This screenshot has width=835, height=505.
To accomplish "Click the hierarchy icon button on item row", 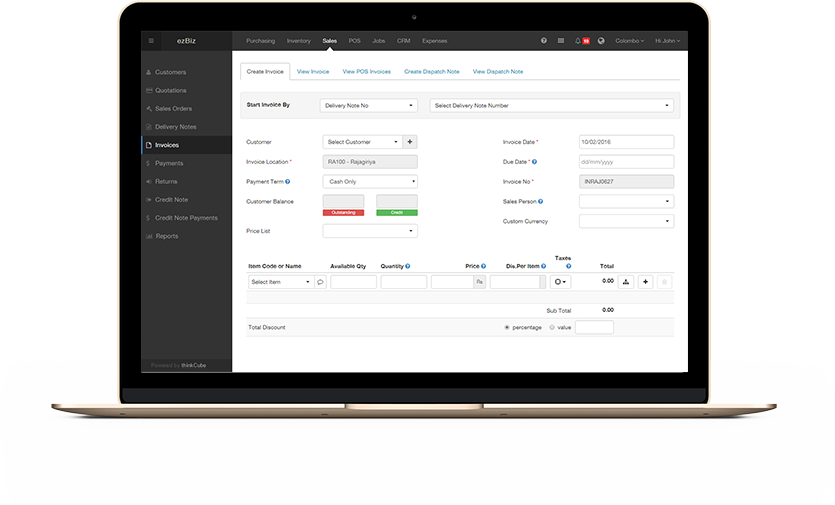I will click(x=626, y=282).
